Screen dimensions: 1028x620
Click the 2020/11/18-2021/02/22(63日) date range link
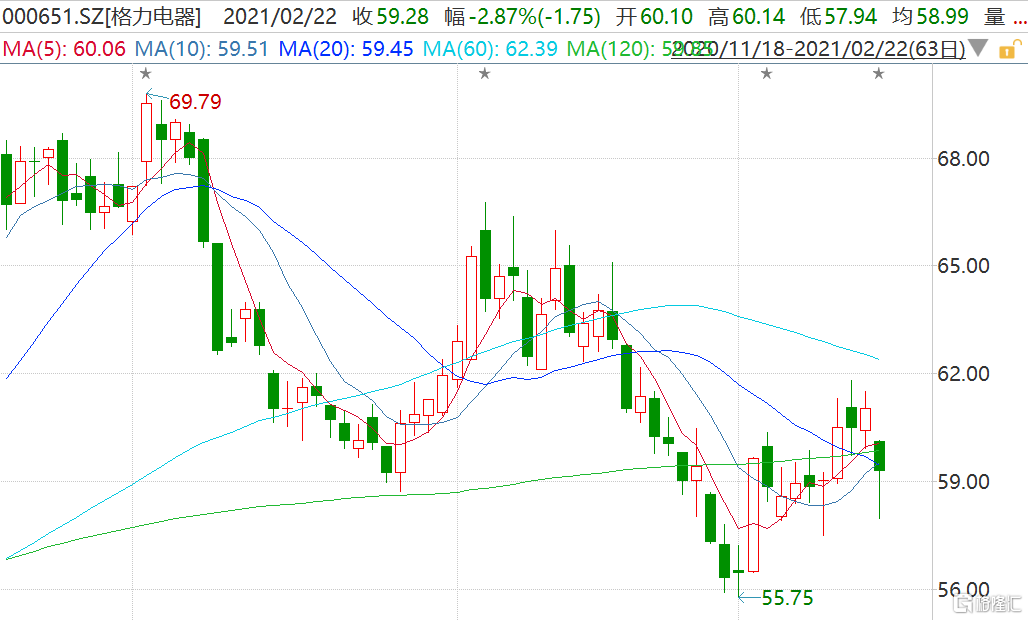point(818,49)
